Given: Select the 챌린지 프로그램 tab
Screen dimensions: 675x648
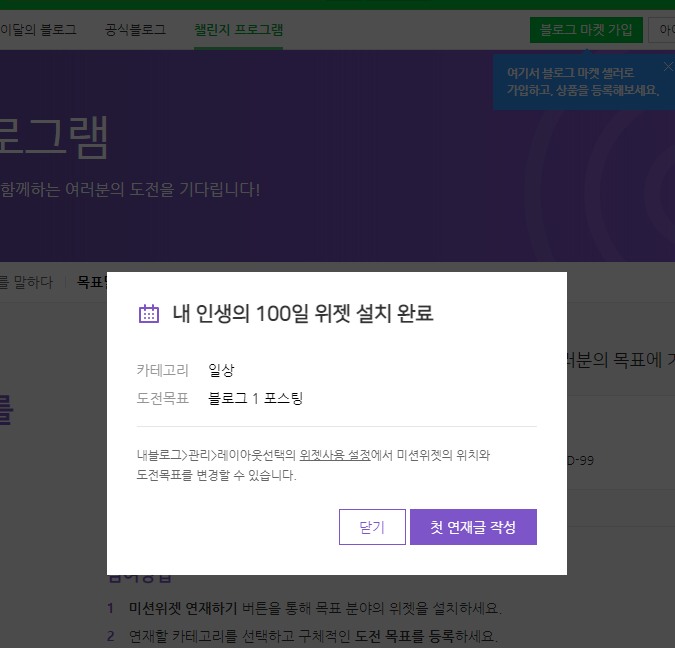Looking at the screenshot, I should point(238,30).
